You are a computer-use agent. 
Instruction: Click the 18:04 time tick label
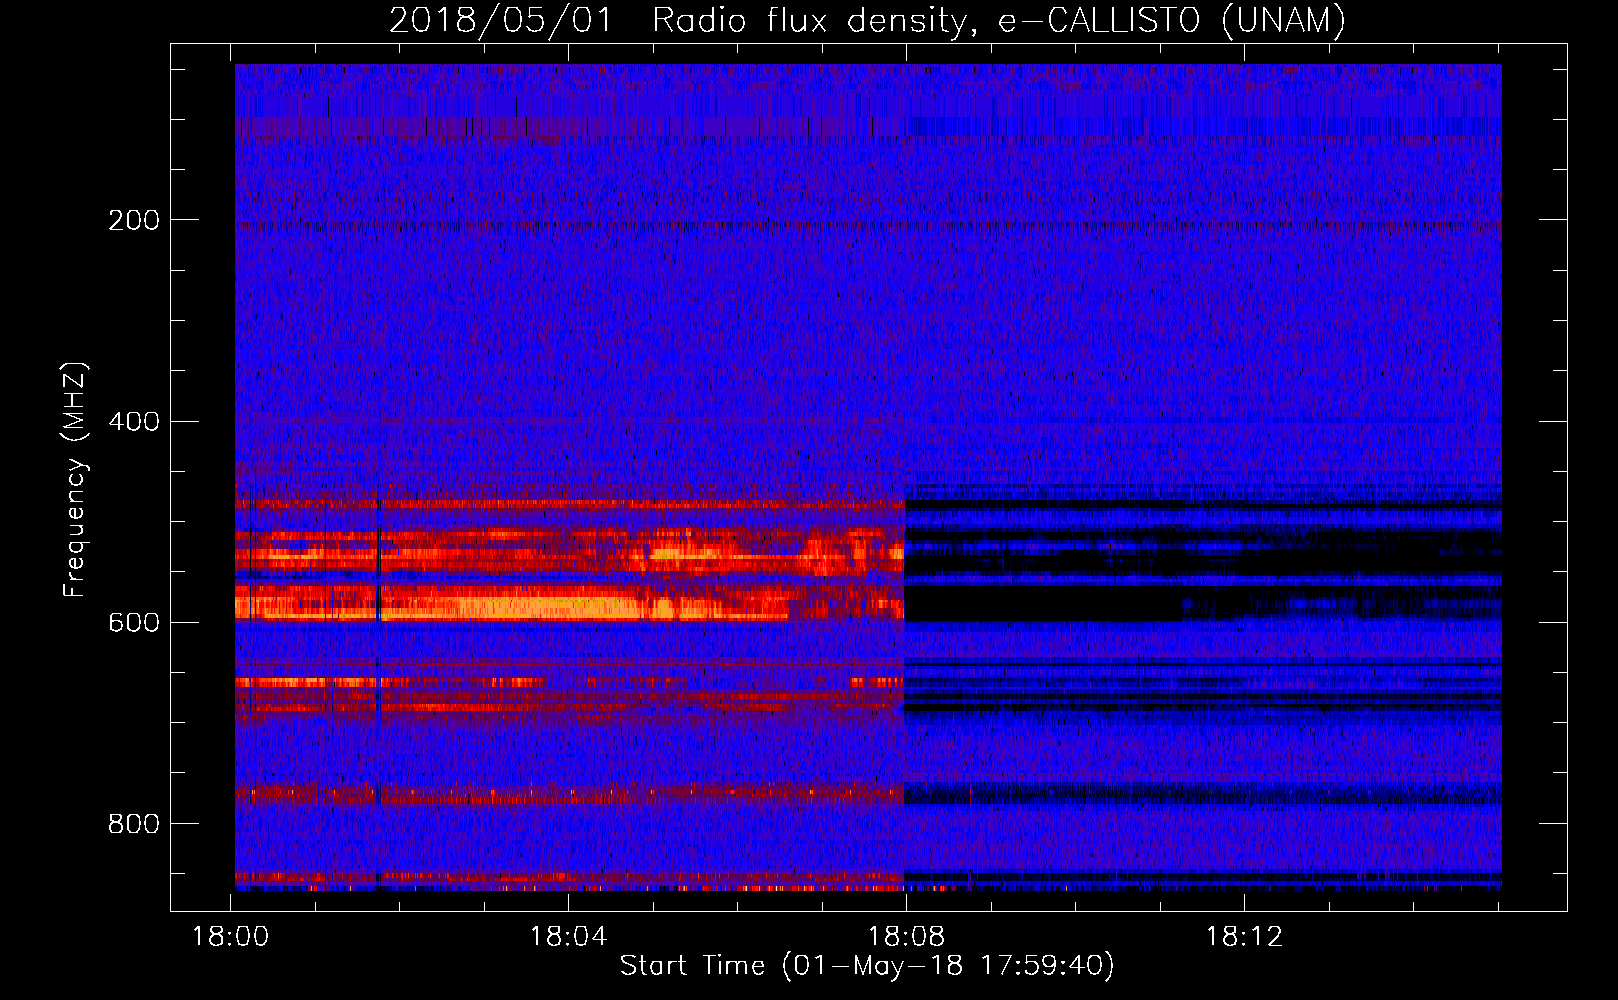[x=568, y=937]
